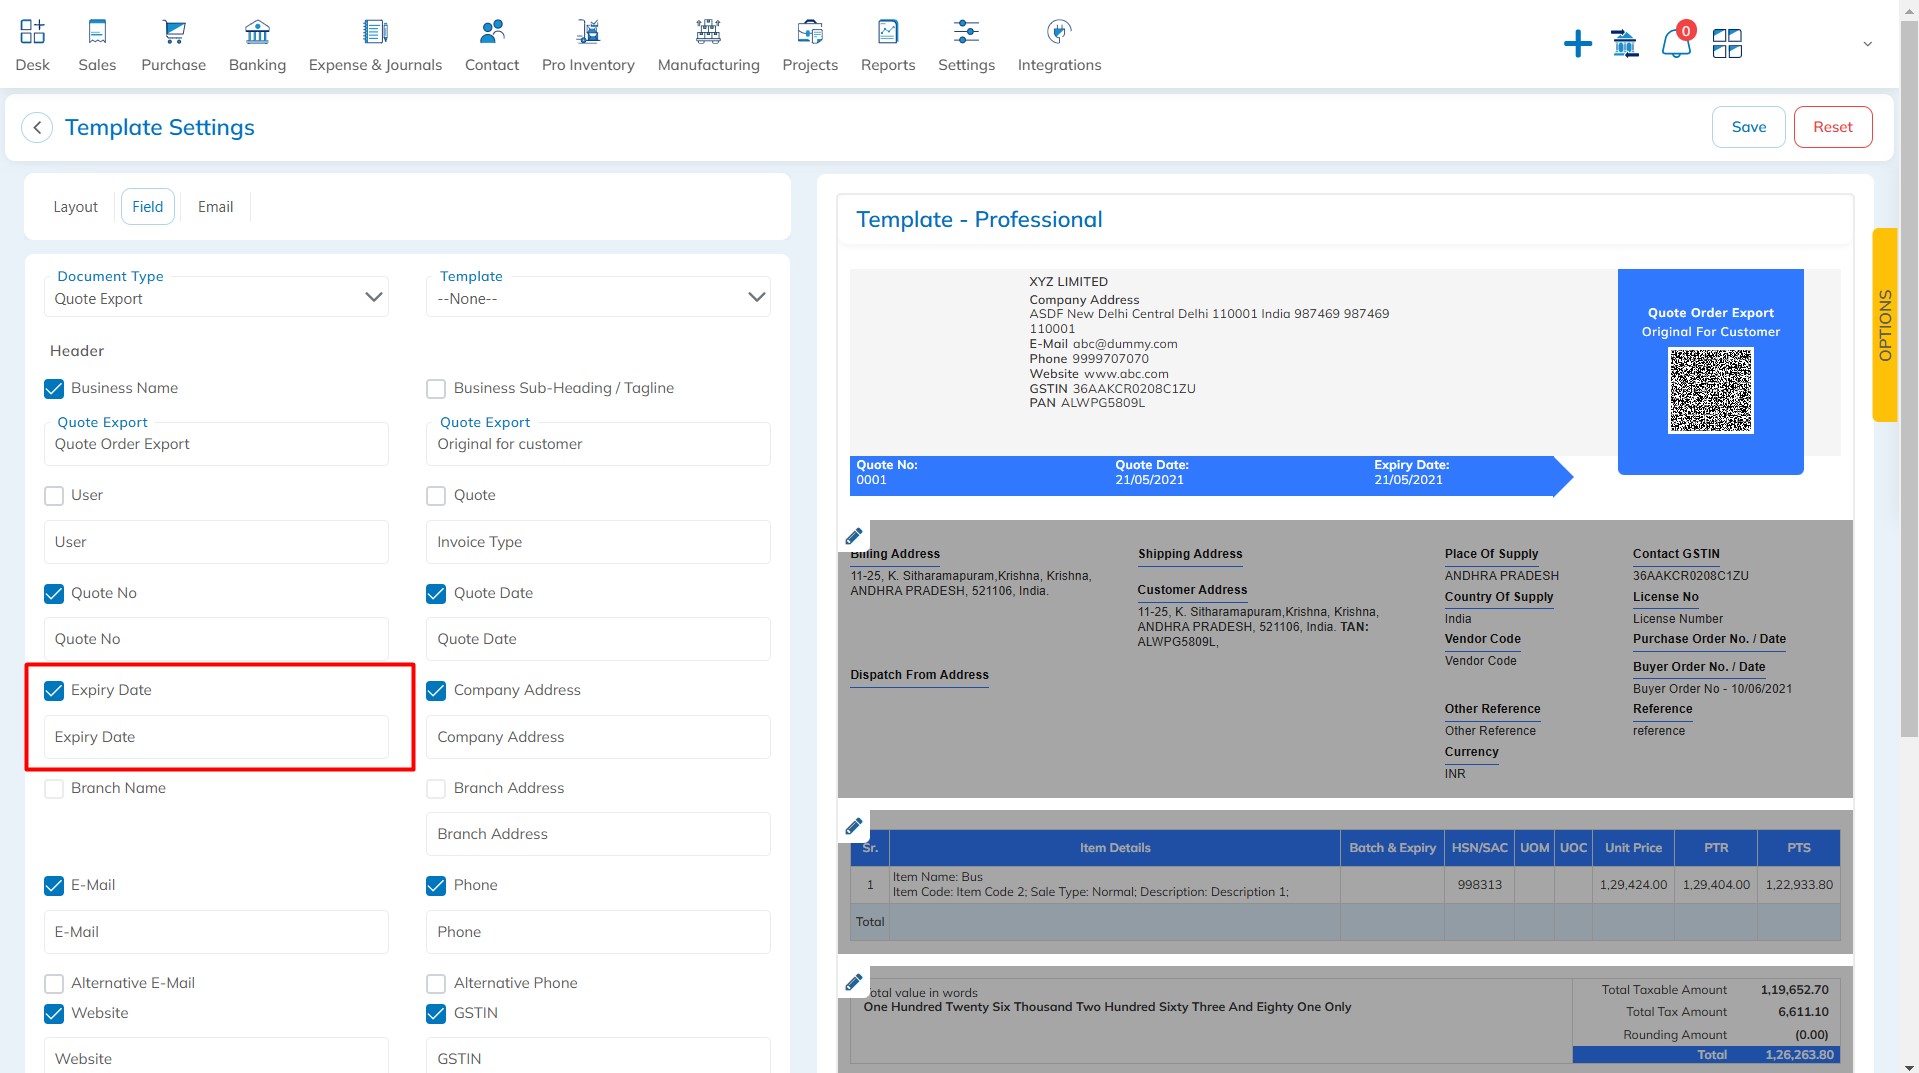Screen dimensions: 1919x1073
Task: Enable the Alternative E-Mail checkbox
Action: (x=54, y=984)
